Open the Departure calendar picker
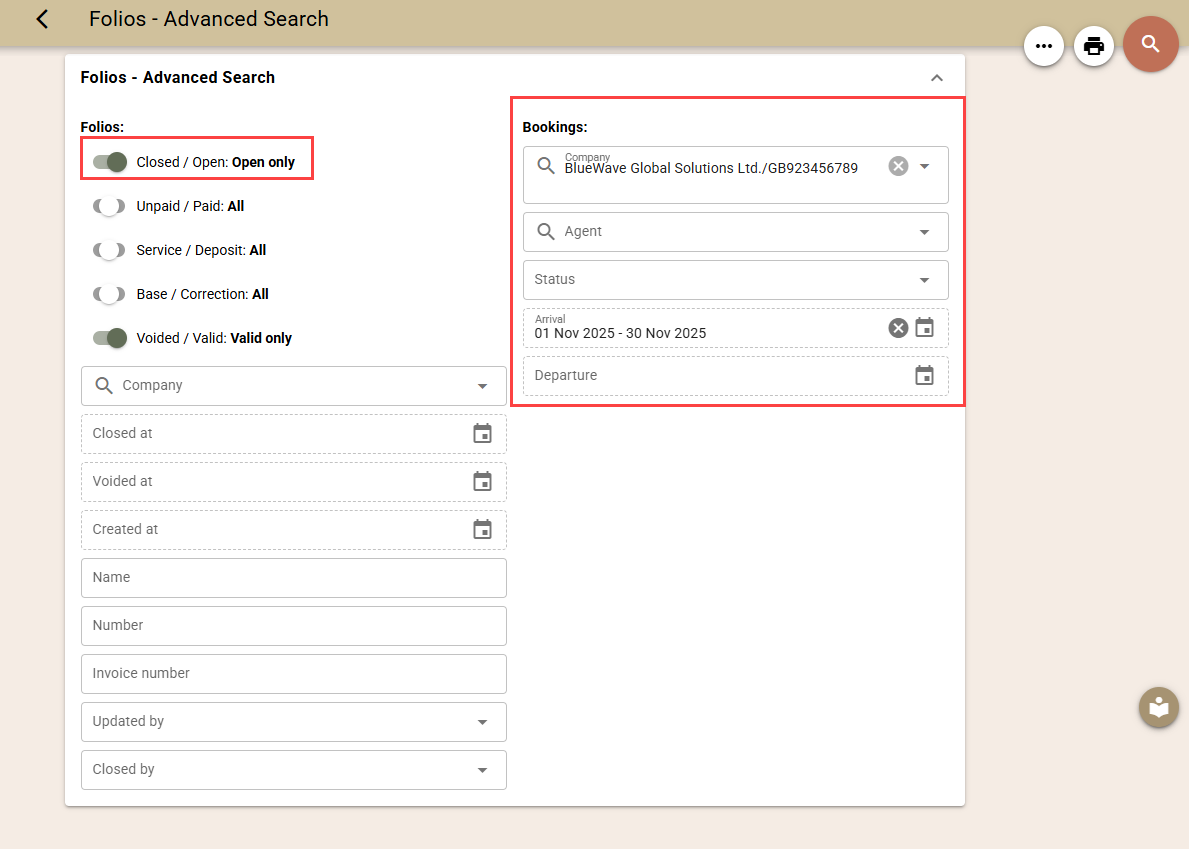This screenshot has height=849, width=1189. [x=924, y=375]
